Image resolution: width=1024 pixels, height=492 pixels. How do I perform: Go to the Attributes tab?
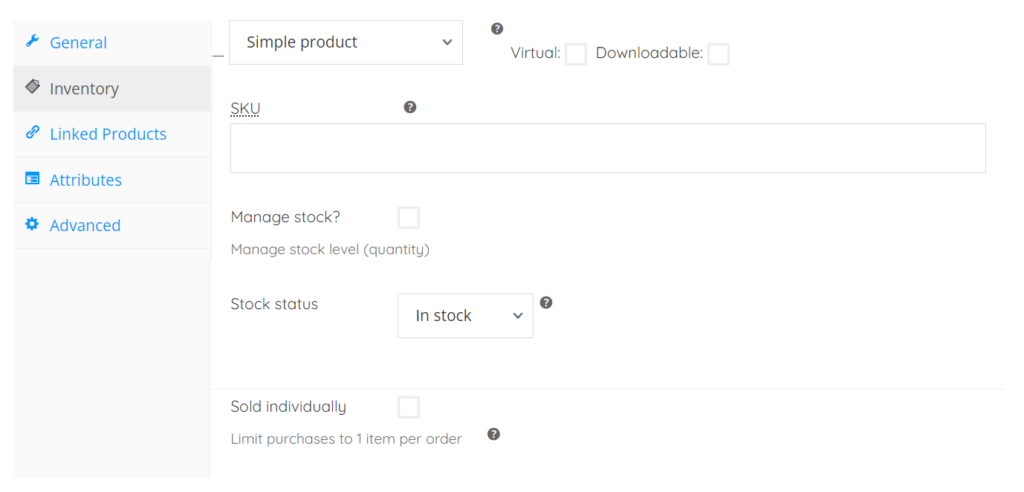(86, 180)
